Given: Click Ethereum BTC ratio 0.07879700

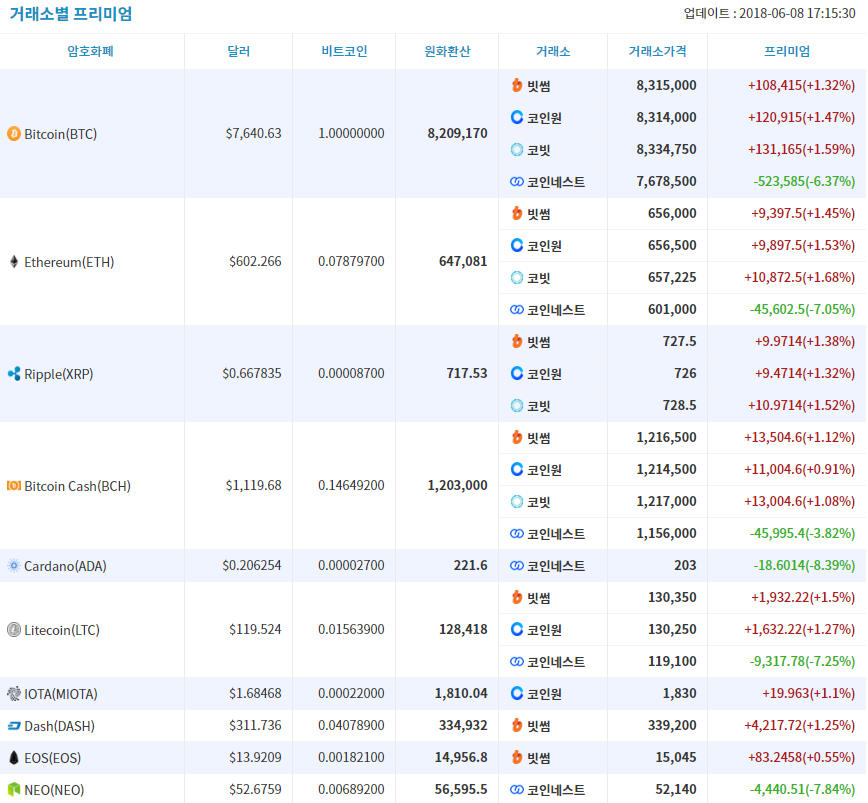Looking at the screenshot, I should (x=351, y=261).
